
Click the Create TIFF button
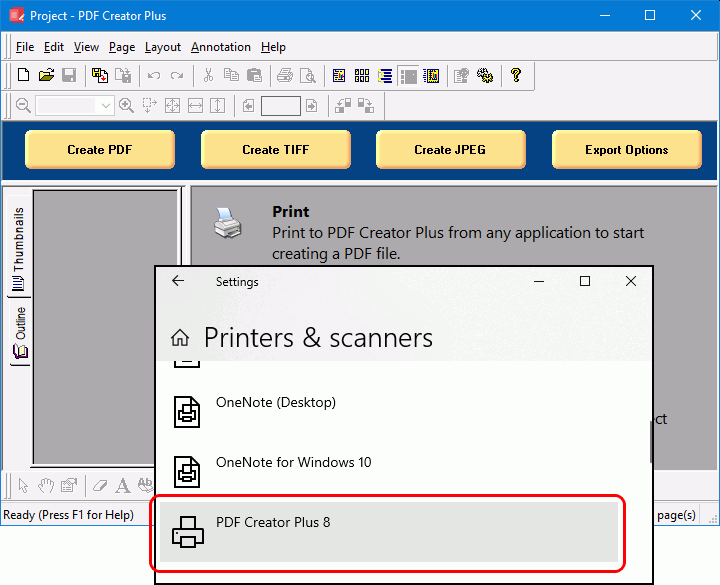pos(276,149)
